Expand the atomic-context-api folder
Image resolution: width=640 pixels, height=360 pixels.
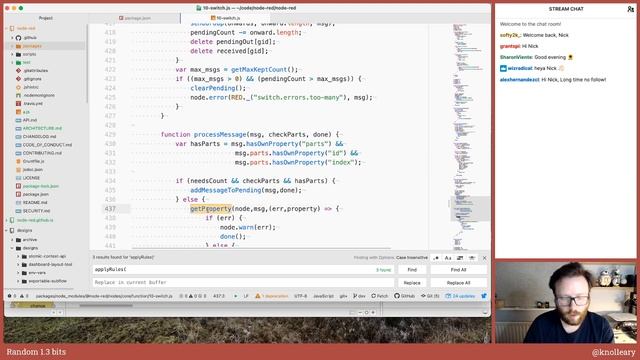coord(18,256)
